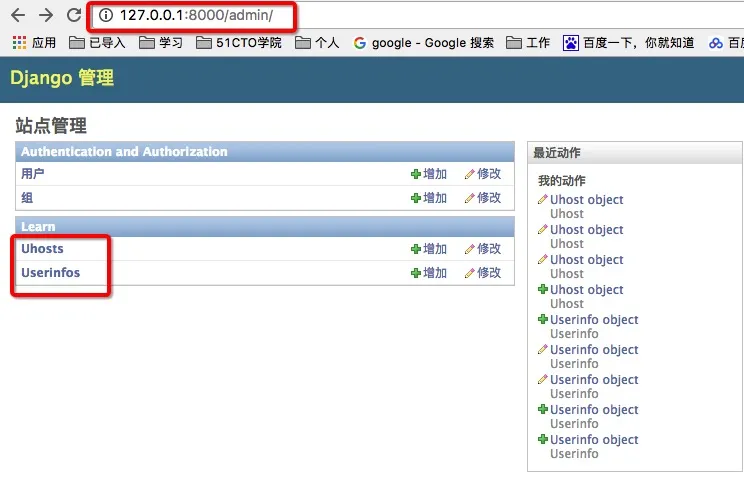
Task: Open the 个人 bookmark folder
Action: [x=317, y=43]
